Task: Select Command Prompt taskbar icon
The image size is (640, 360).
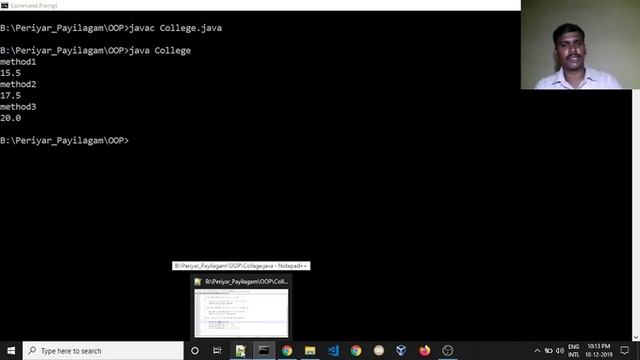Action: (264, 351)
